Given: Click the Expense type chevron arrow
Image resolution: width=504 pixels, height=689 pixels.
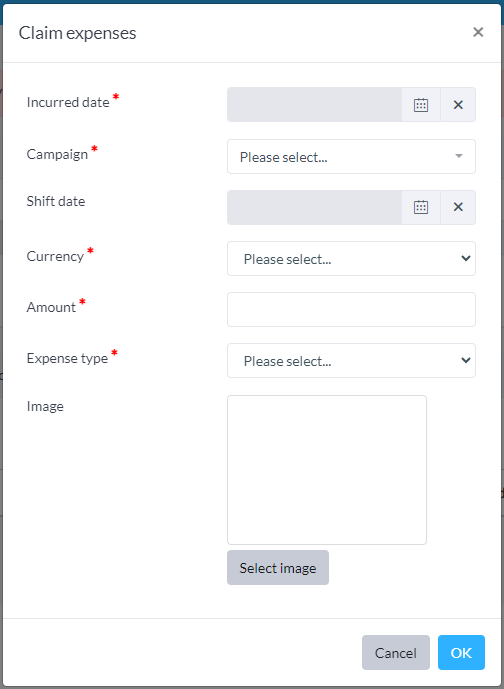Looking at the screenshot, I should tap(466, 360).
